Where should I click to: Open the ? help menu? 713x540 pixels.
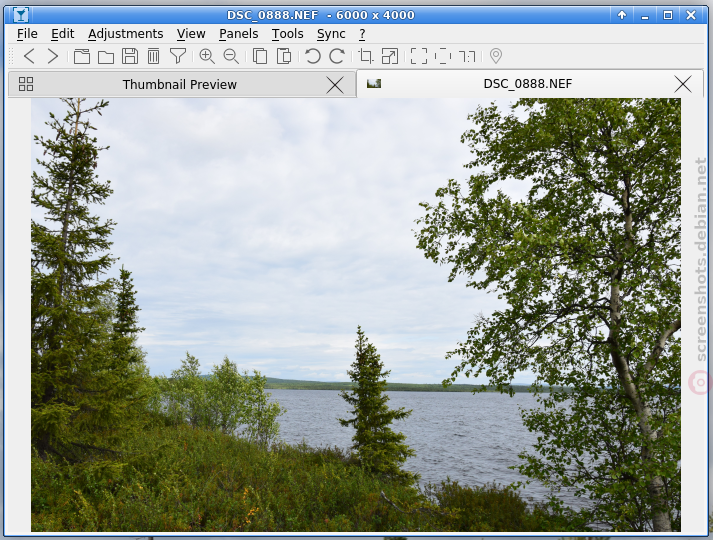[362, 34]
